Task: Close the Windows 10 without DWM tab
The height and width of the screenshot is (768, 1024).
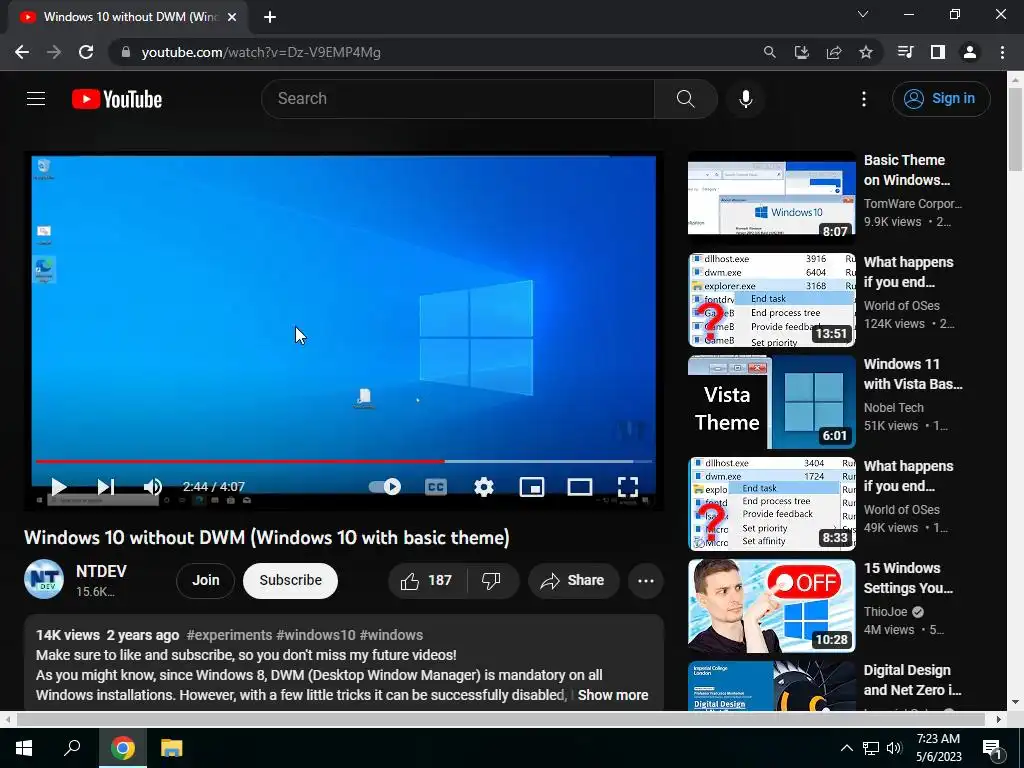Action: (231, 17)
